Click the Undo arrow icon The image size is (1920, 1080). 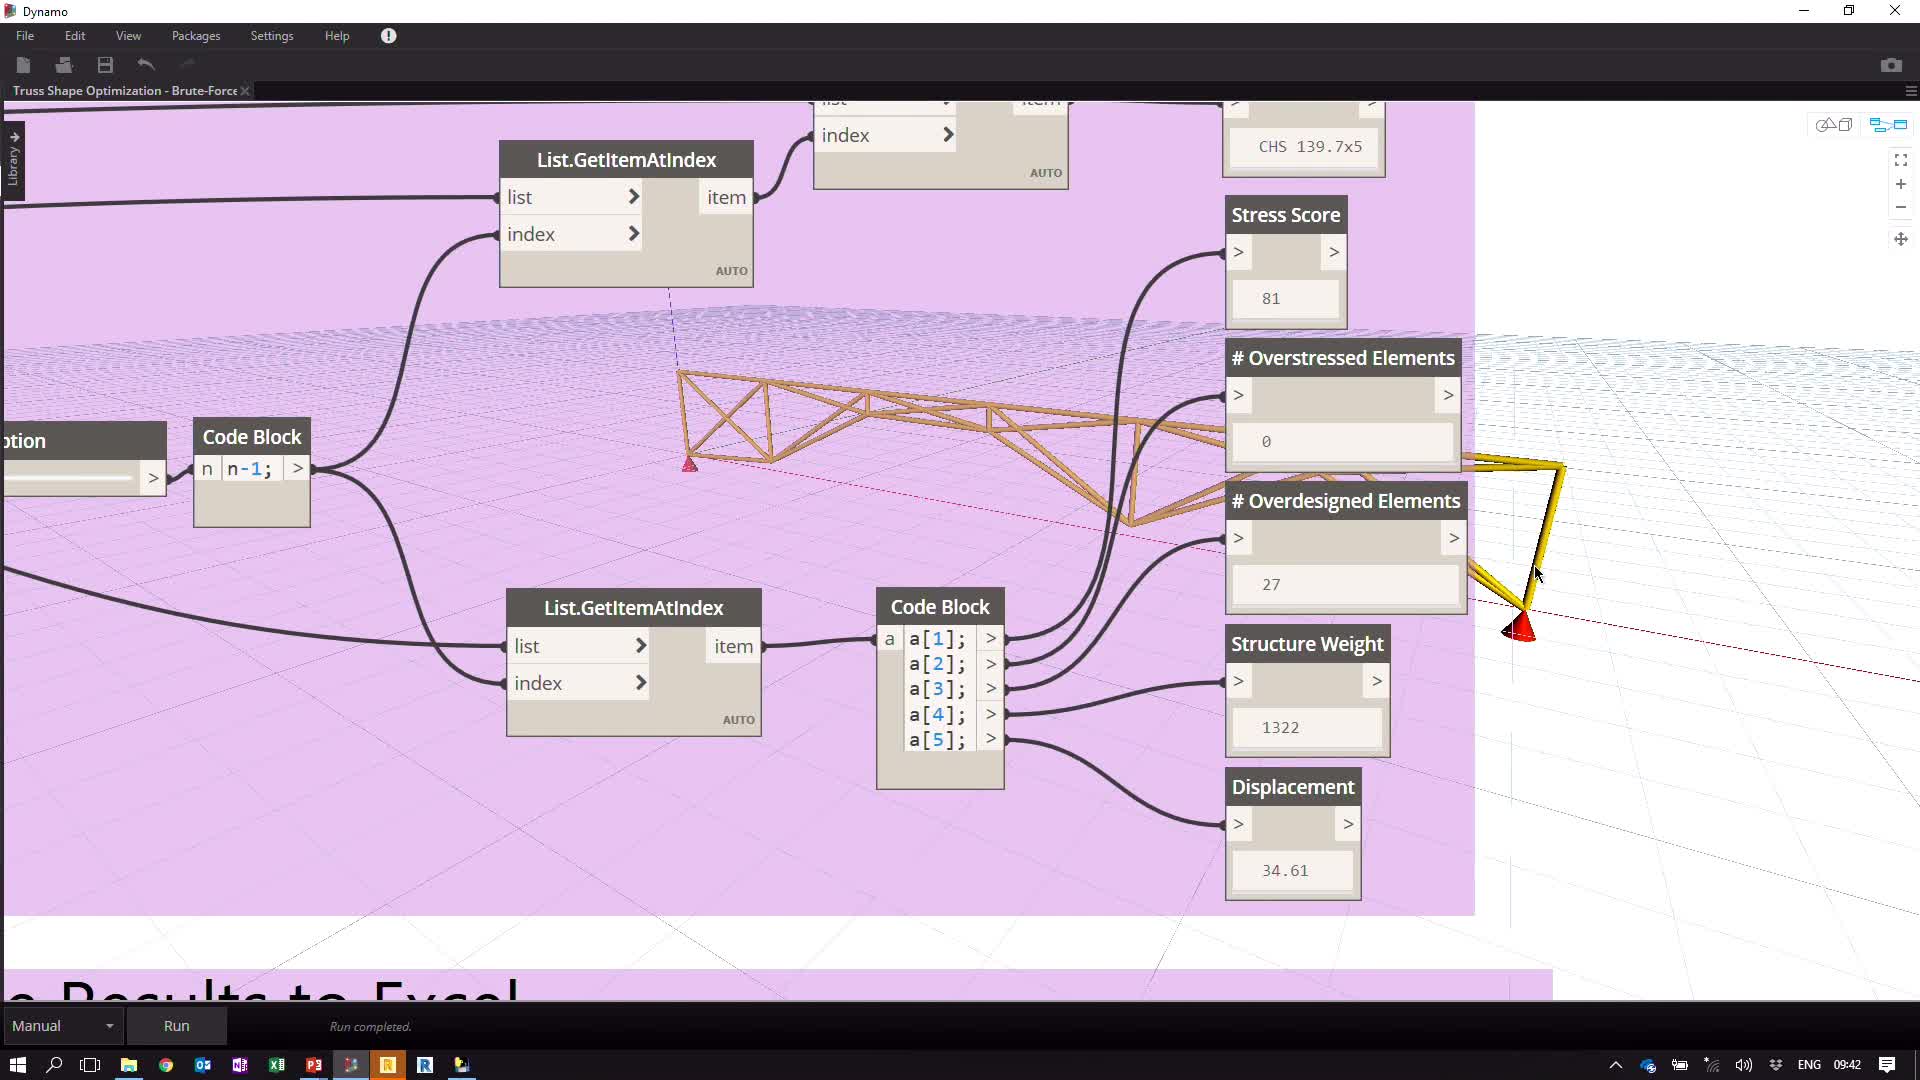146,65
